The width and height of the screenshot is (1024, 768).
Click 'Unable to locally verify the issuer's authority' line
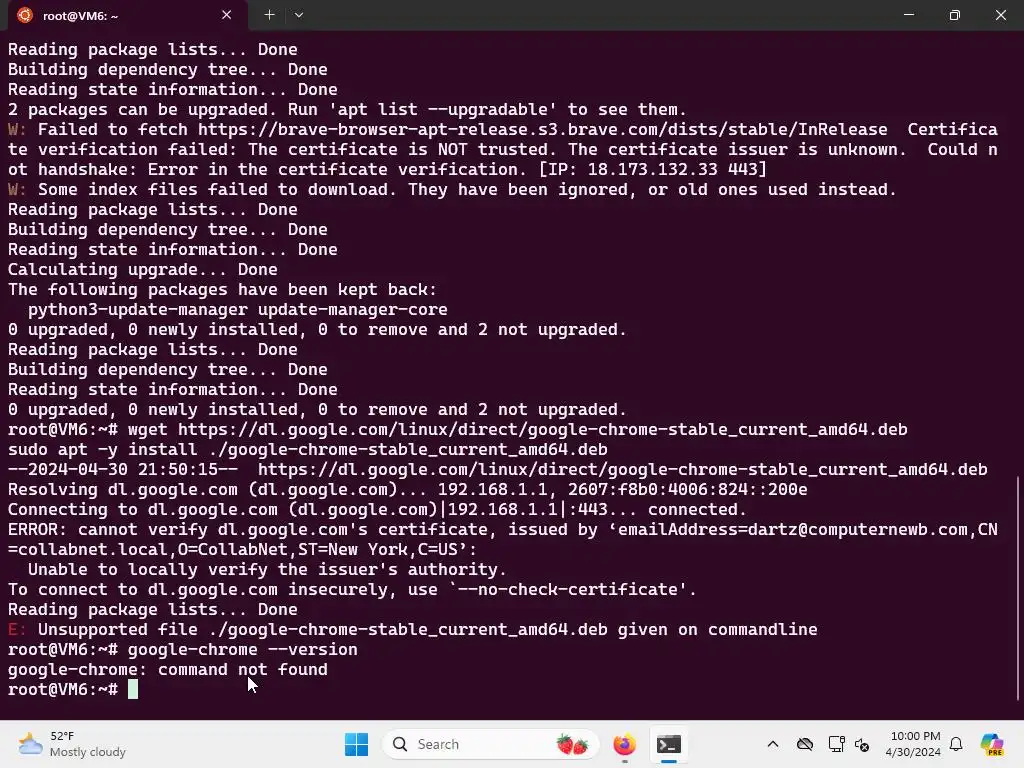point(267,569)
